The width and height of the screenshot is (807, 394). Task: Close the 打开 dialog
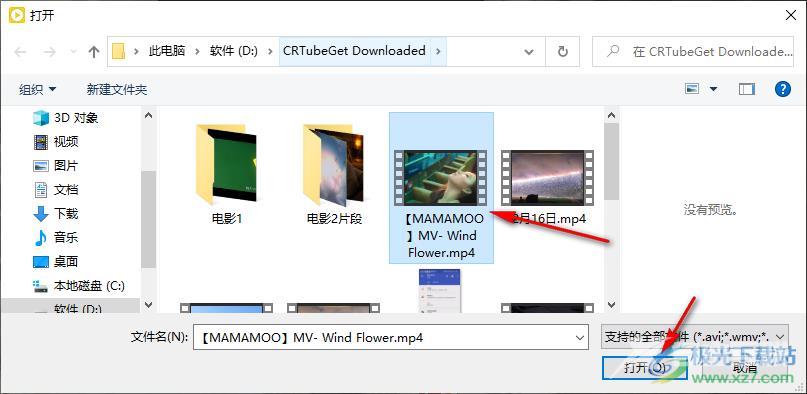coord(792,15)
